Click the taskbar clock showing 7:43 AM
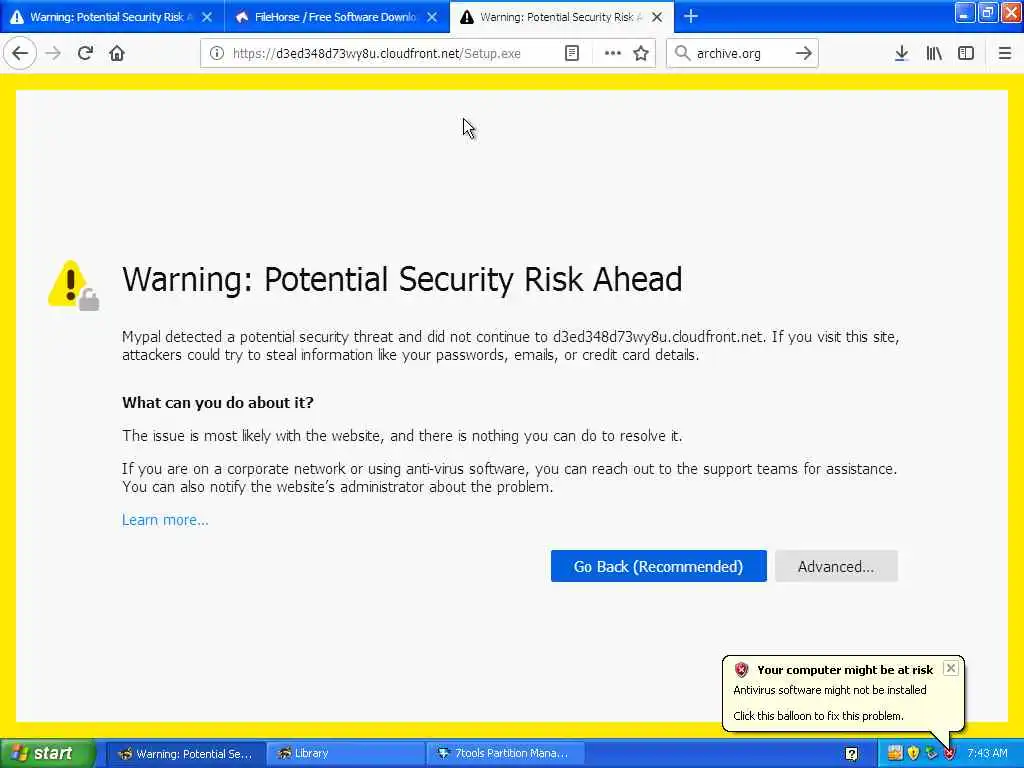The height and width of the screenshot is (768, 1024). (x=987, y=754)
